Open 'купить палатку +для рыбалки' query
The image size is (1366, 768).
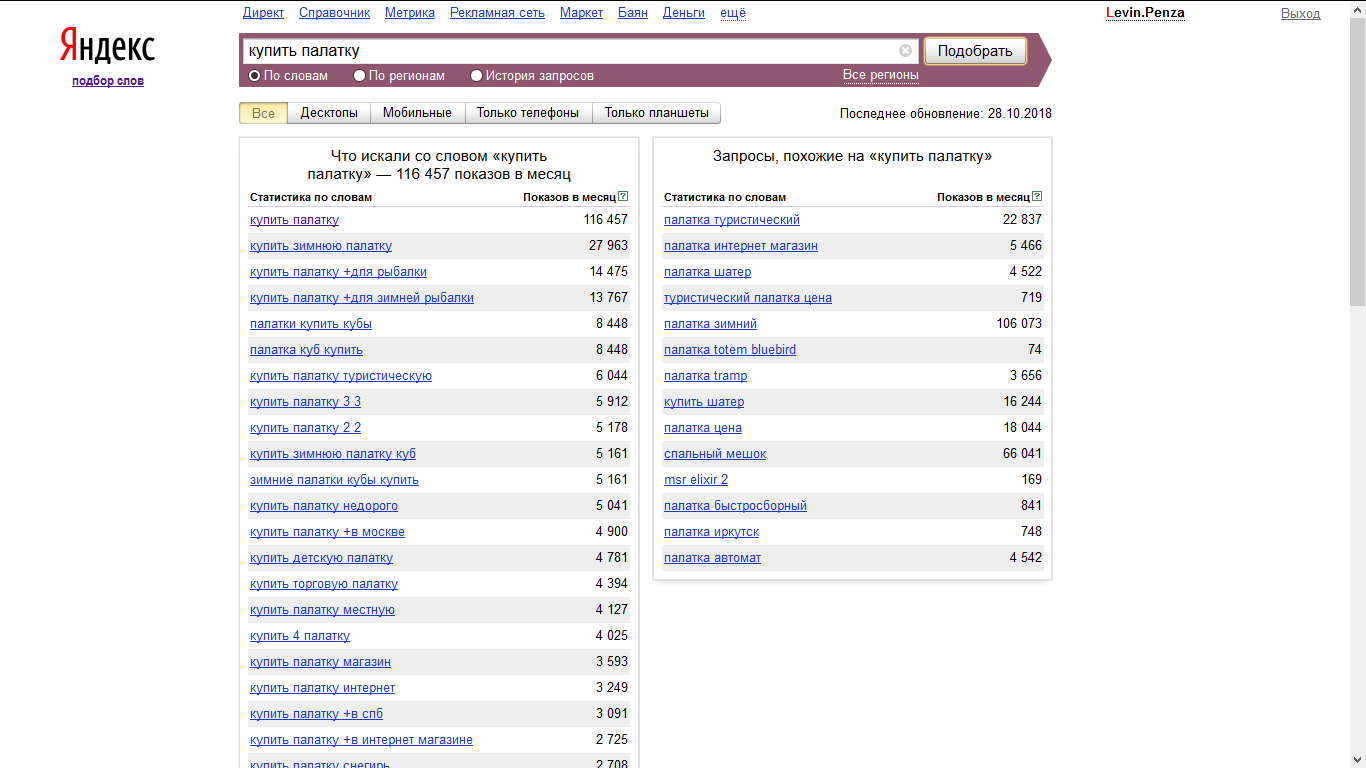pyautogui.click(x=338, y=272)
